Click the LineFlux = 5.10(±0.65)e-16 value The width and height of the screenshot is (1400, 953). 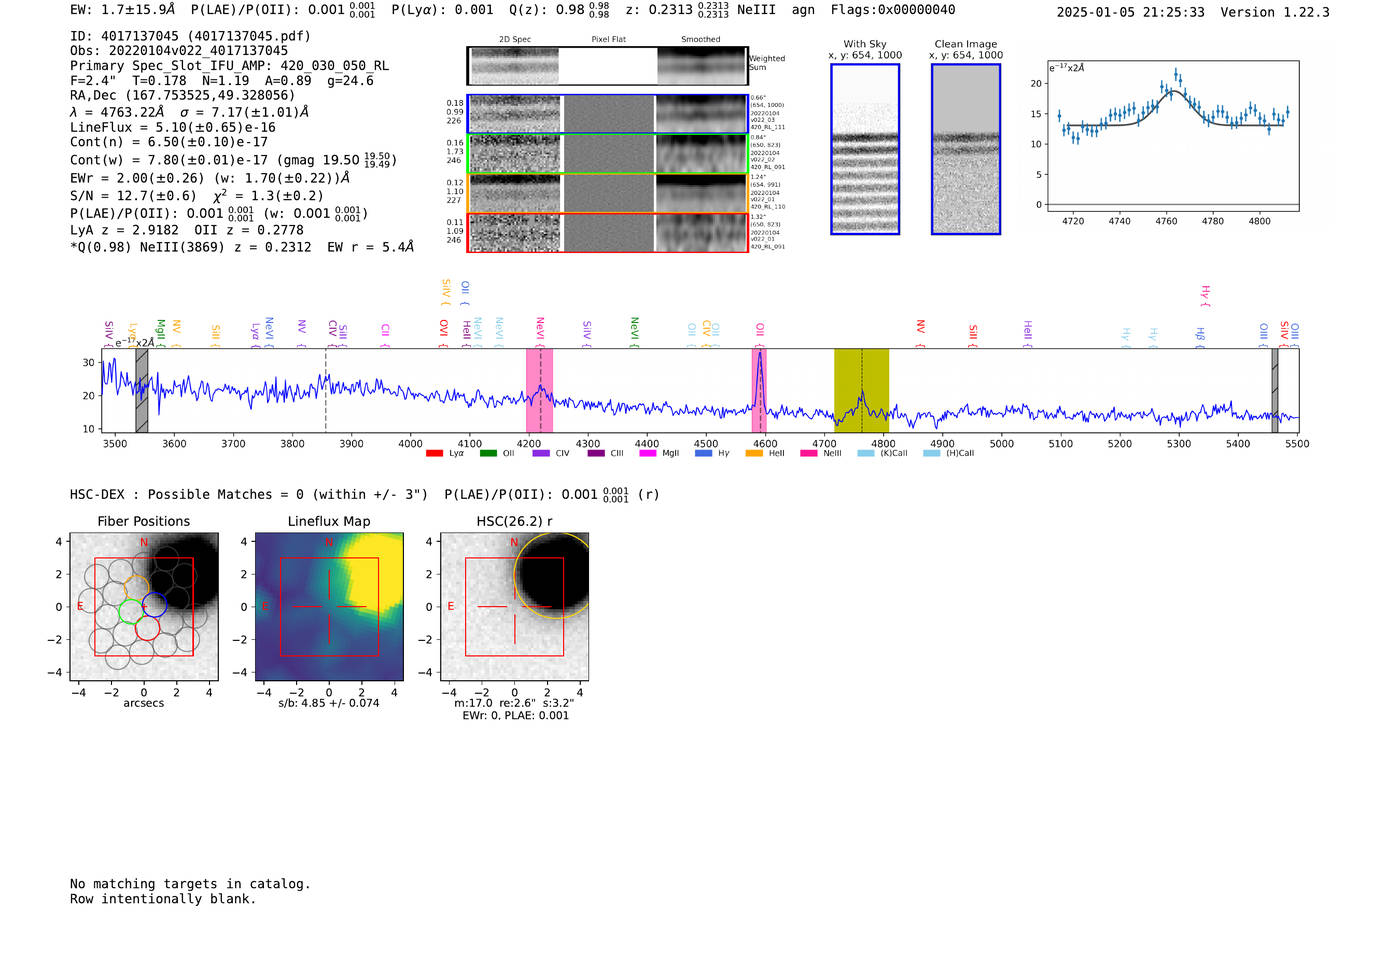click(x=173, y=127)
